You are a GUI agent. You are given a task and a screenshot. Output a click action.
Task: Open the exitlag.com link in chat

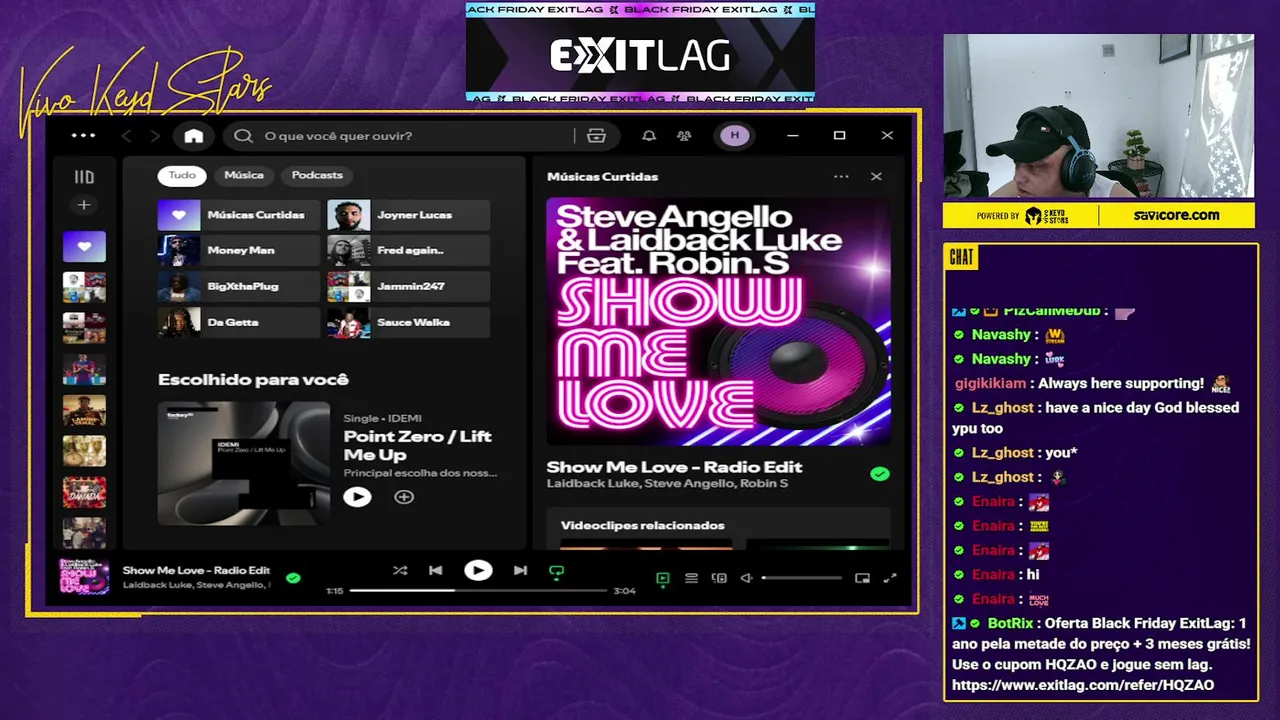(x=1083, y=685)
